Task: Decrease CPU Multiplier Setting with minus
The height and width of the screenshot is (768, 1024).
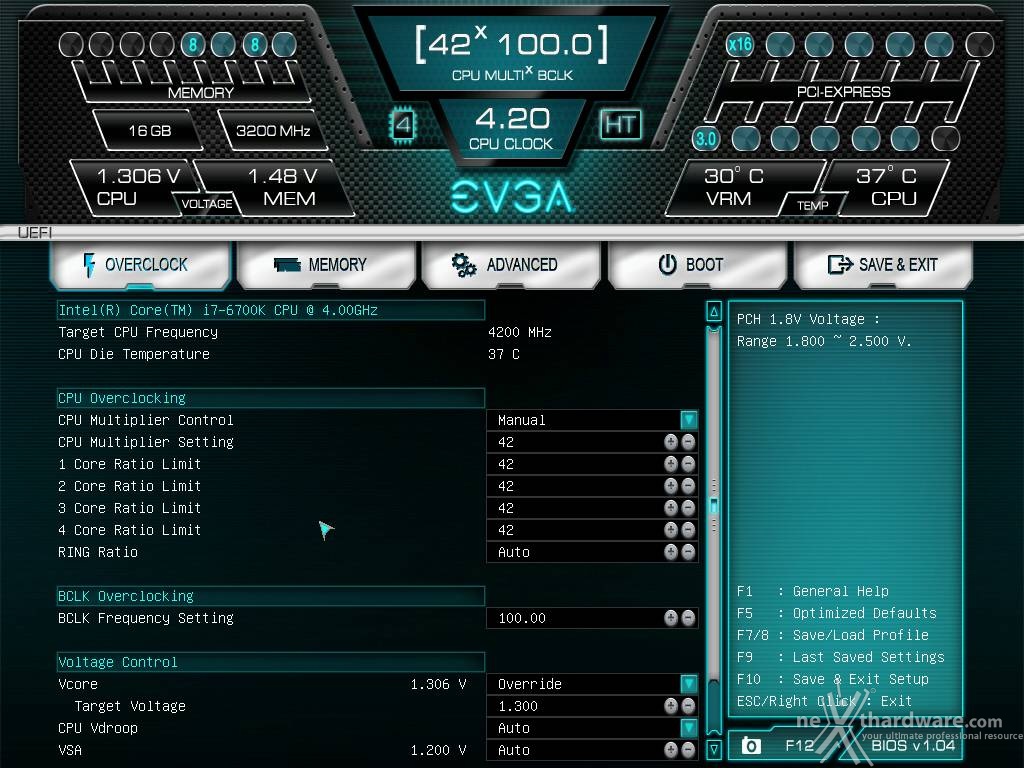Action: click(688, 442)
